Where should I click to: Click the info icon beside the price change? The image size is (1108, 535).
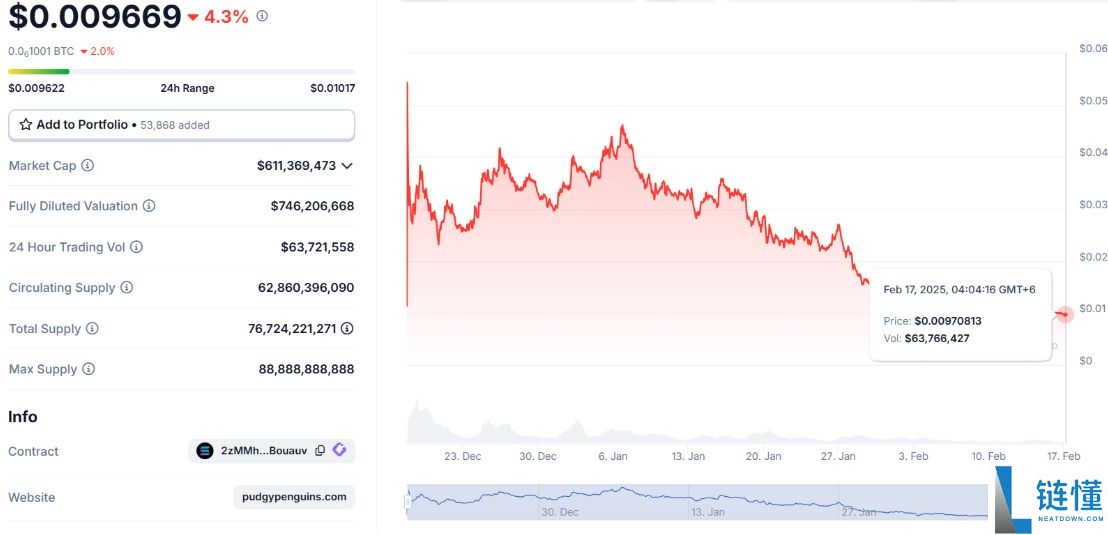[x=262, y=16]
